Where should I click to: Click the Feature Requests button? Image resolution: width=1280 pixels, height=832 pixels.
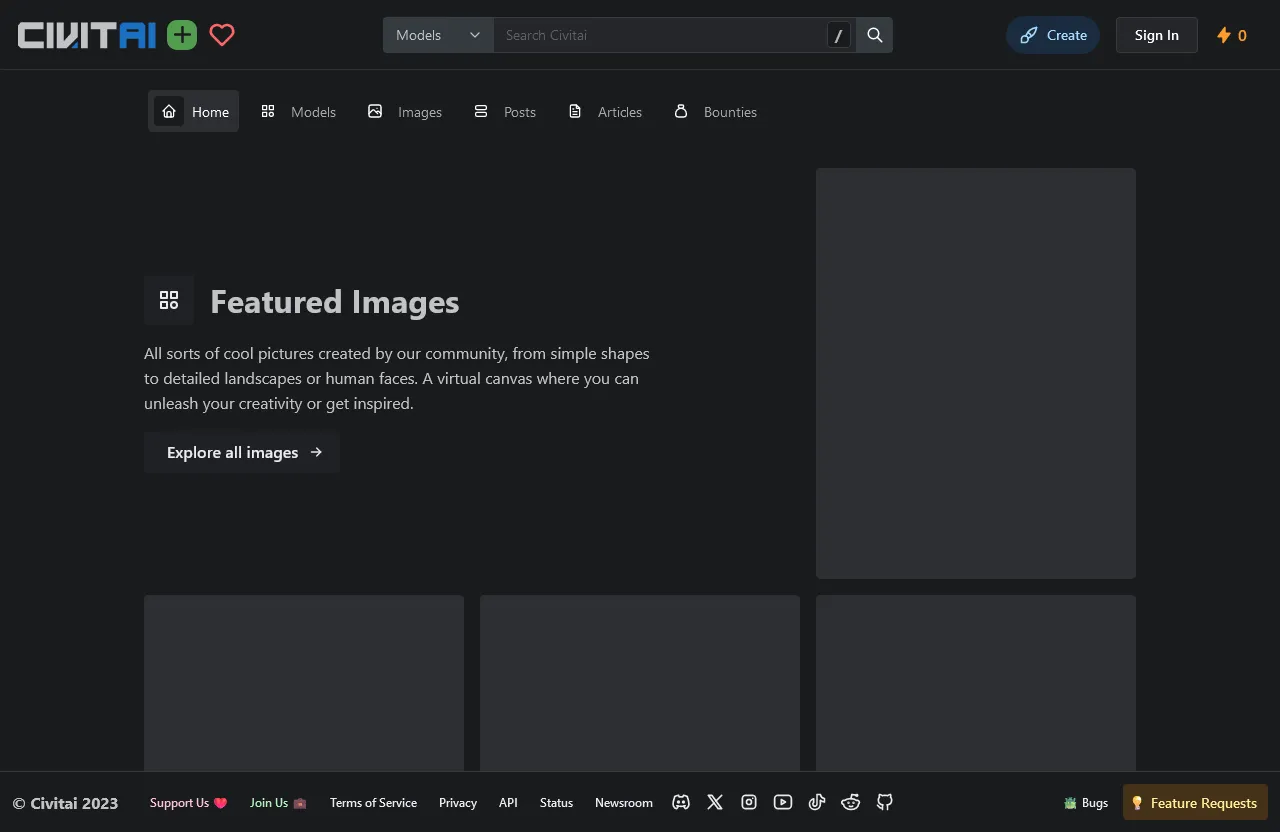[x=1195, y=802]
